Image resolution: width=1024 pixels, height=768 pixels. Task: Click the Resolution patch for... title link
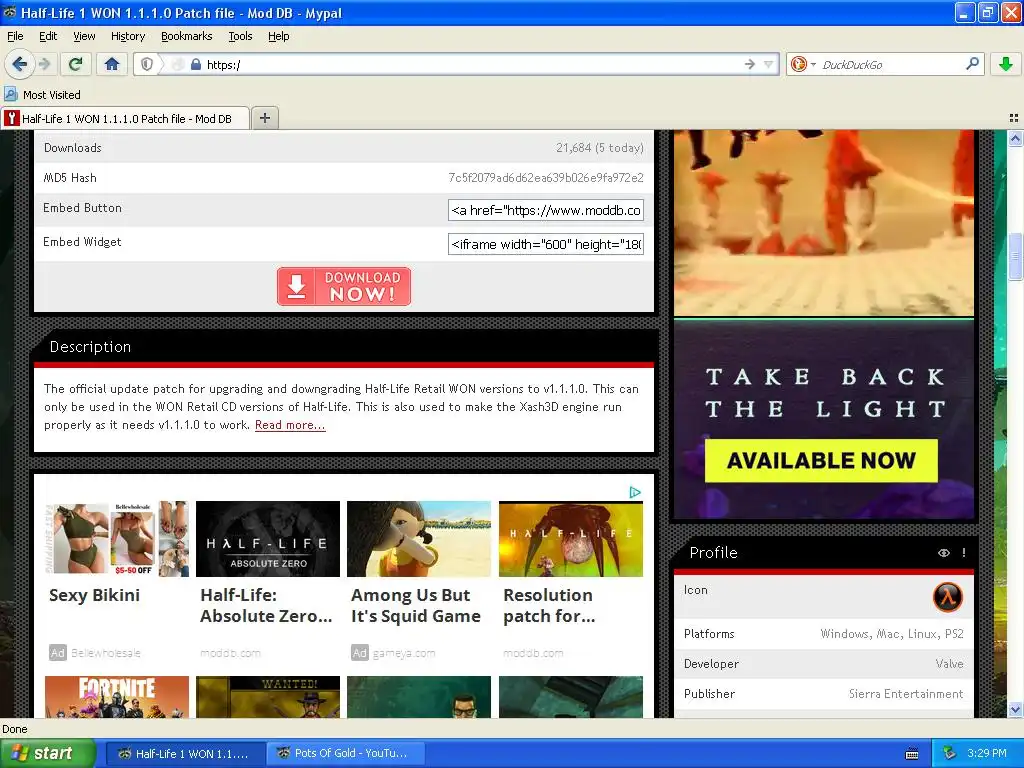[x=549, y=605]
